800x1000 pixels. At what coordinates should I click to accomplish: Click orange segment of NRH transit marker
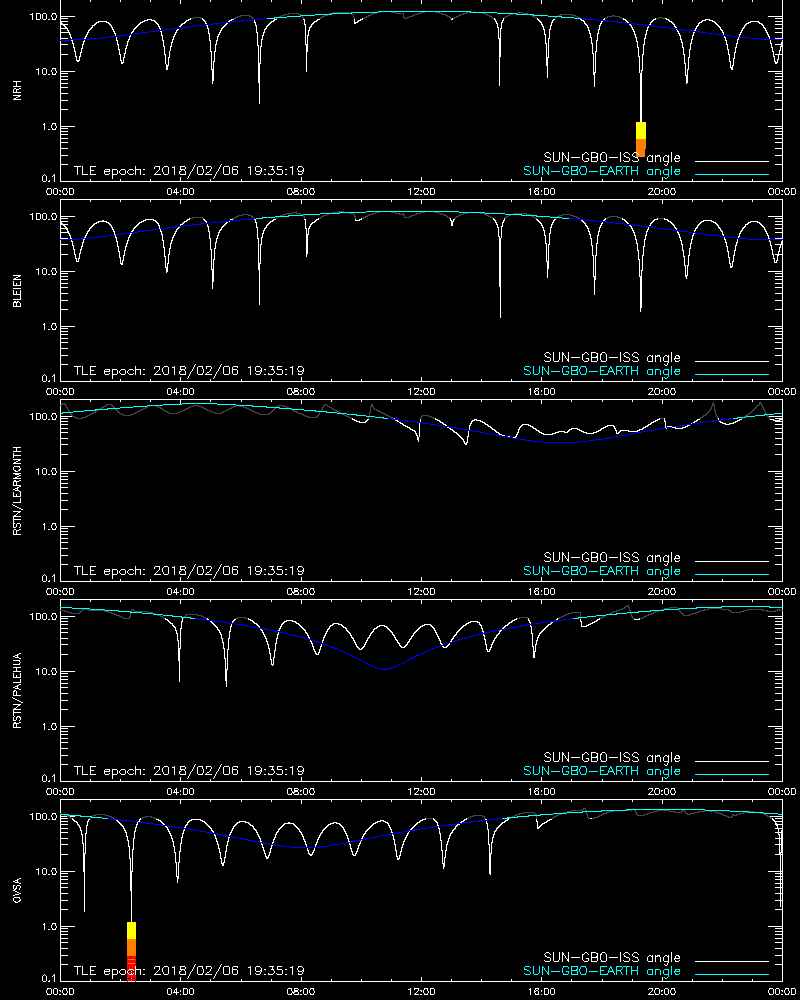click(641, 147)
